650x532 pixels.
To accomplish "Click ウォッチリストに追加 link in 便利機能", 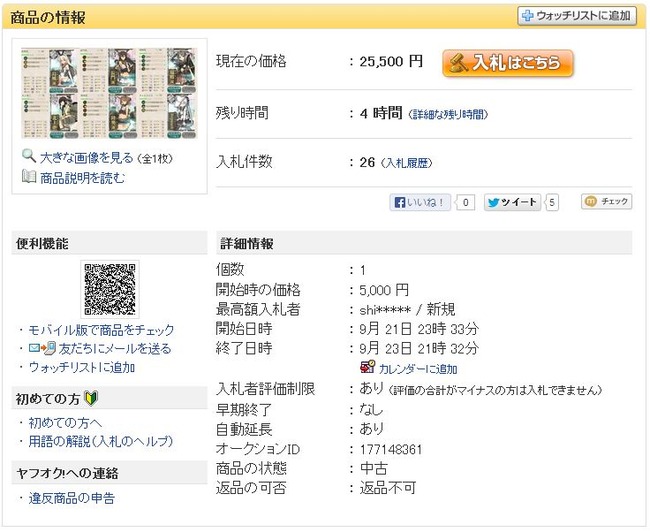I will 82,367.
